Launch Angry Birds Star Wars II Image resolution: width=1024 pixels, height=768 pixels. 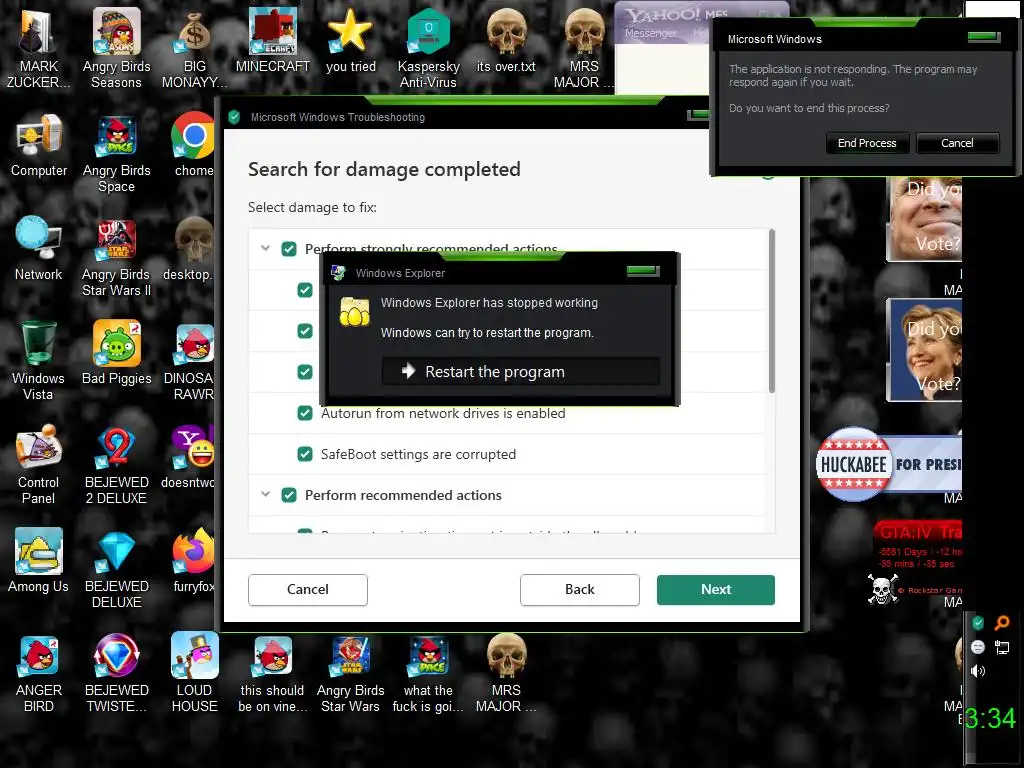(116, 257)
